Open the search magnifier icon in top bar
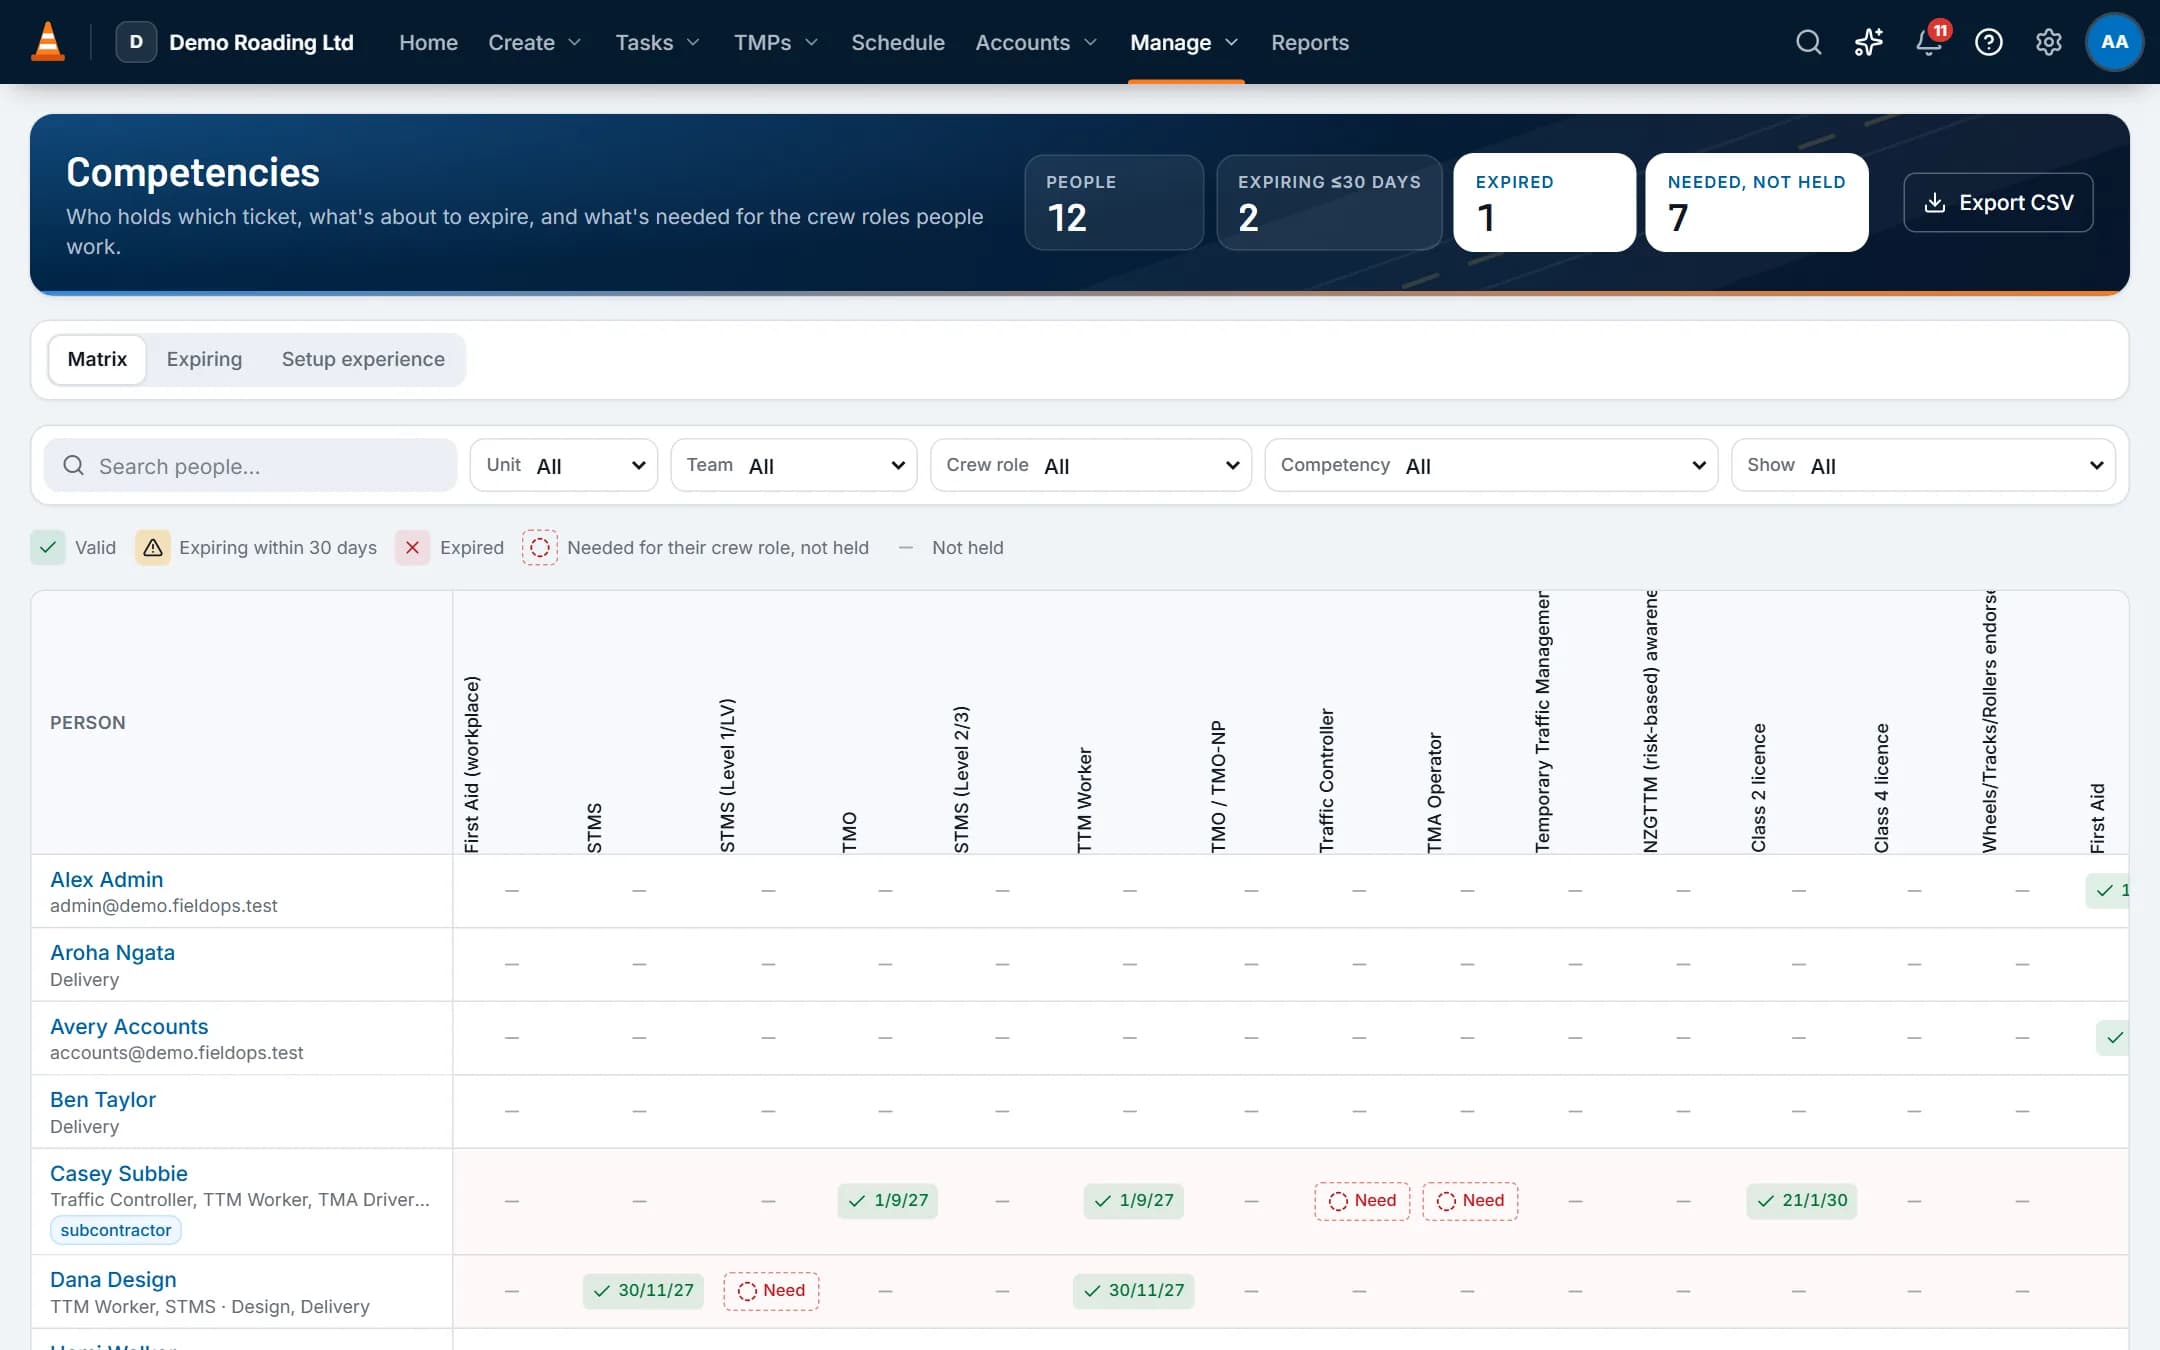 click(1808, 42)
